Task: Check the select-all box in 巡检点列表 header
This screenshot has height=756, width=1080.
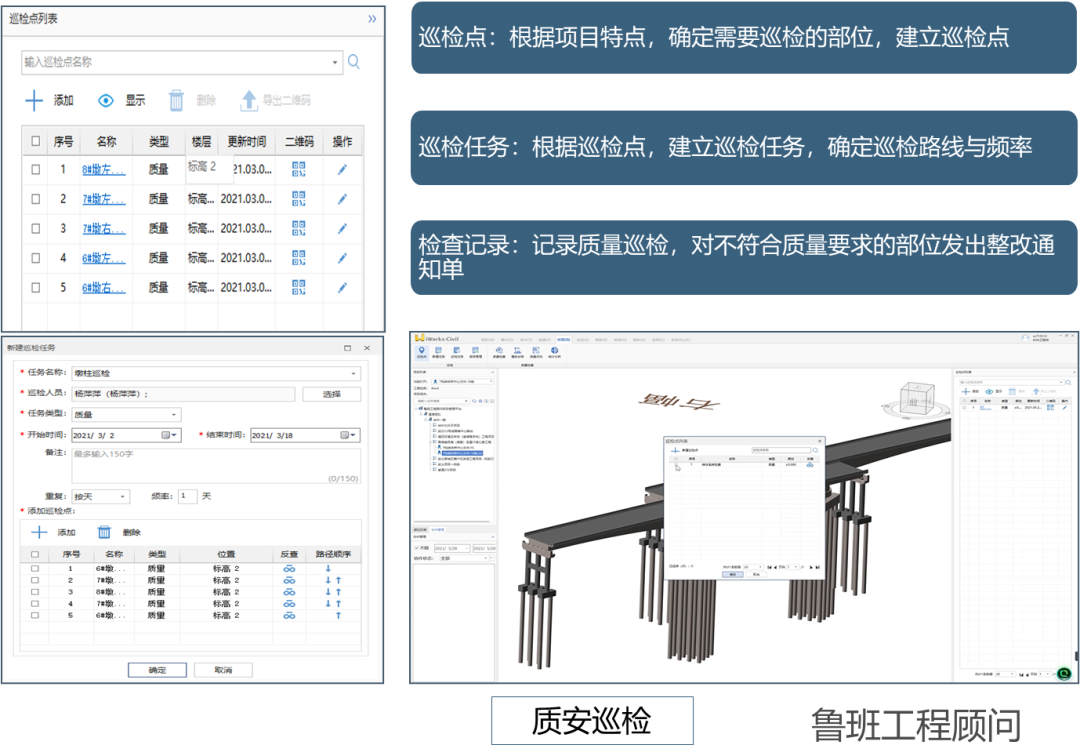Action: tap(36, 141)
